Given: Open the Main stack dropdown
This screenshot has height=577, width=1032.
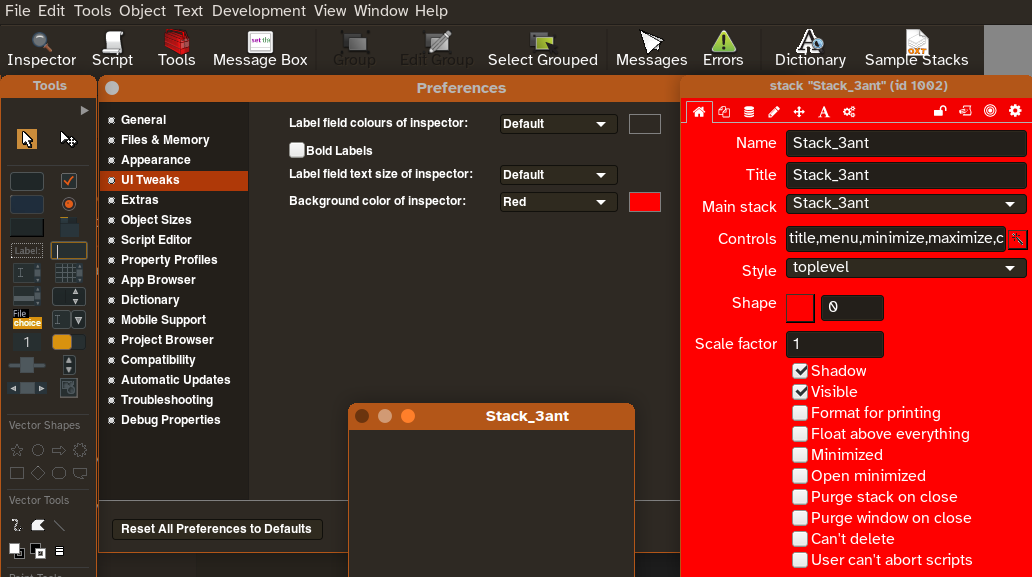Looking at the screenshot, I should tap(906, 204).
